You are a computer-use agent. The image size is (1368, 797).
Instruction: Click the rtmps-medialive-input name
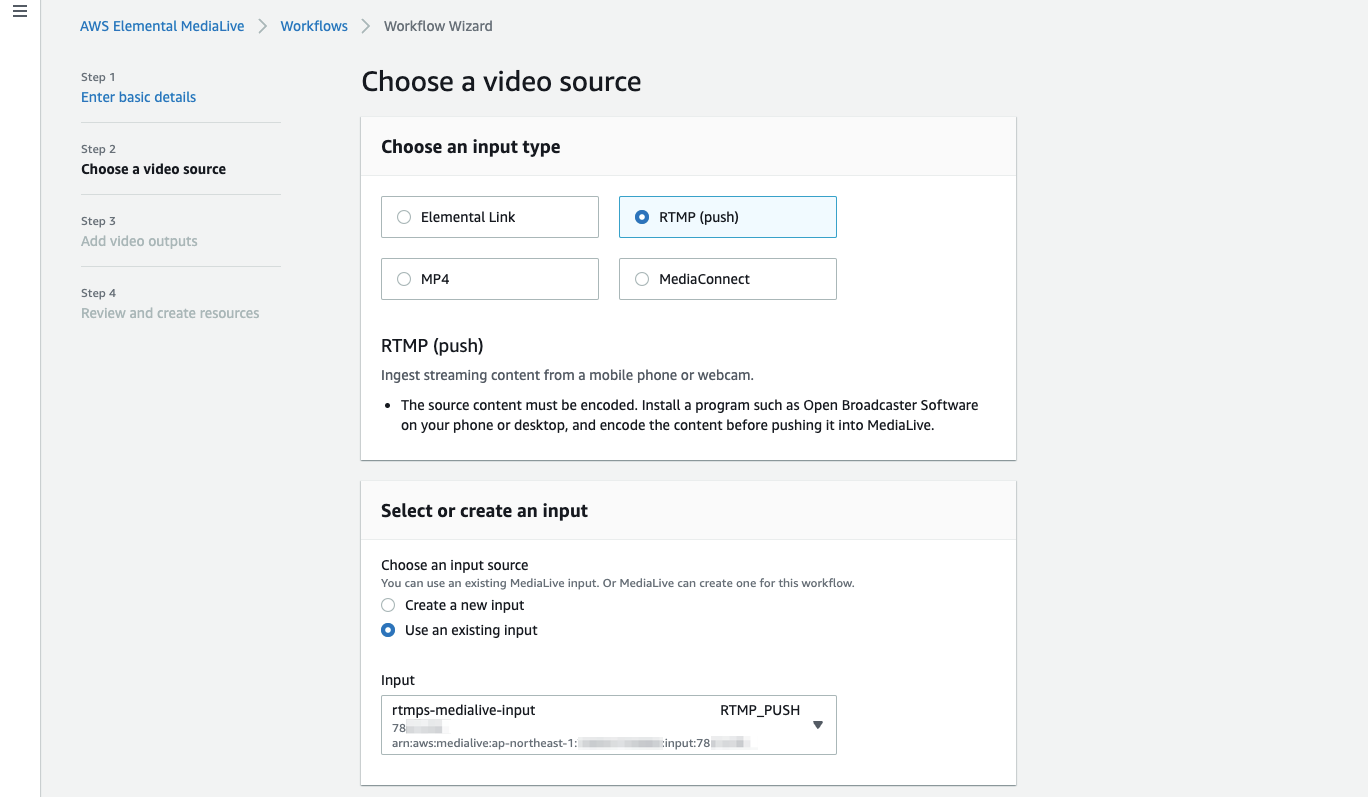464,710
